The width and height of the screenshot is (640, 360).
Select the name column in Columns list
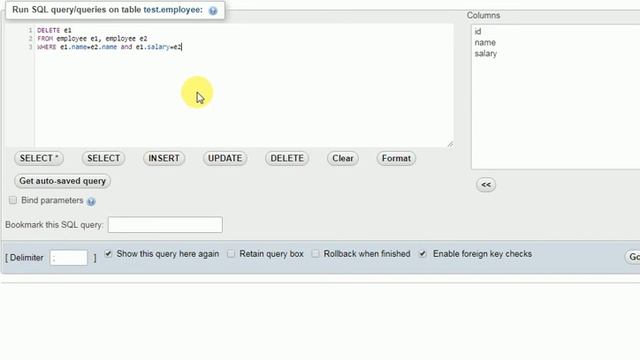tap(485, 42)
